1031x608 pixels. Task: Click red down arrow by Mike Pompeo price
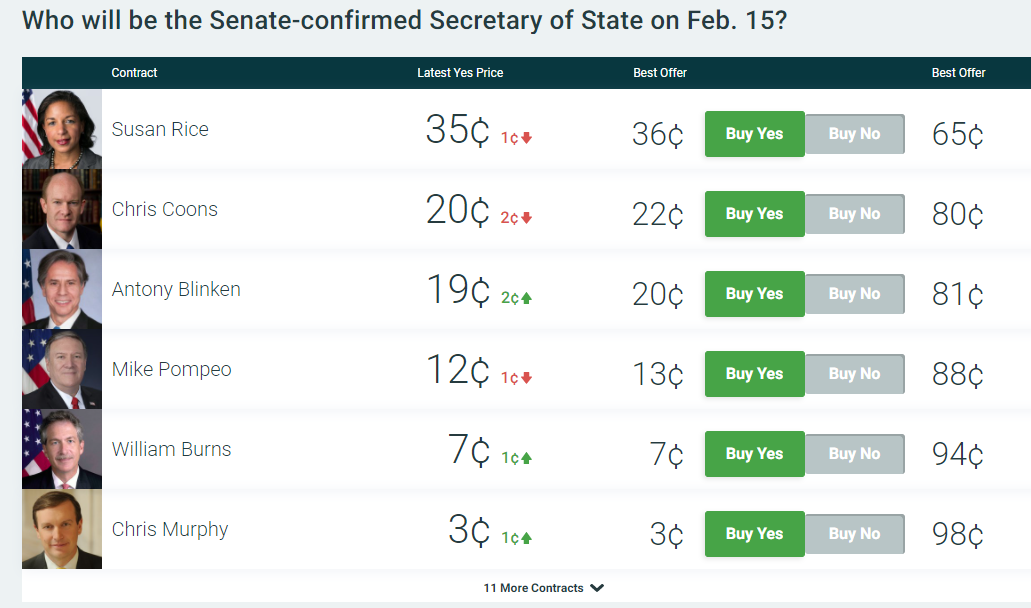(527, 378)
